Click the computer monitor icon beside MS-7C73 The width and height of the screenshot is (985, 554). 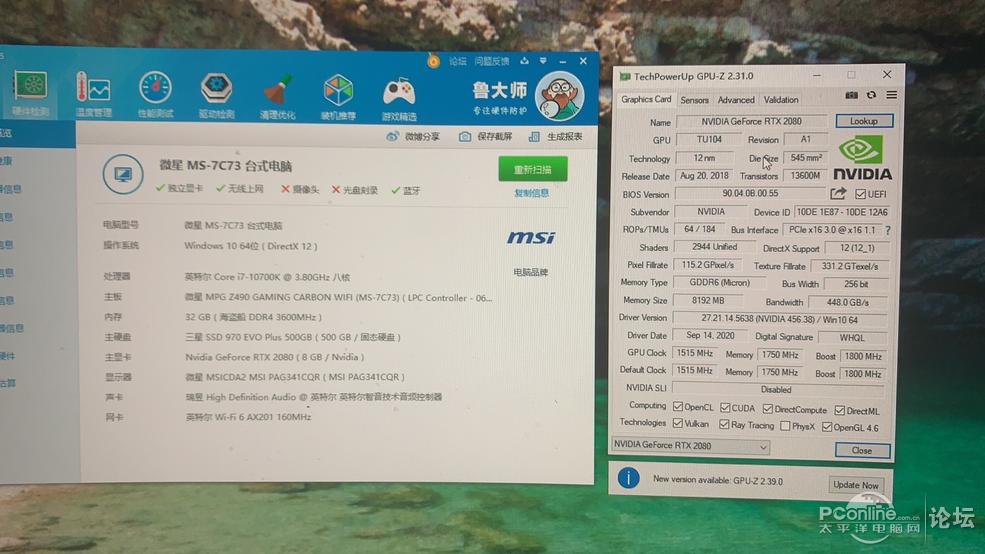click(123, 173)
